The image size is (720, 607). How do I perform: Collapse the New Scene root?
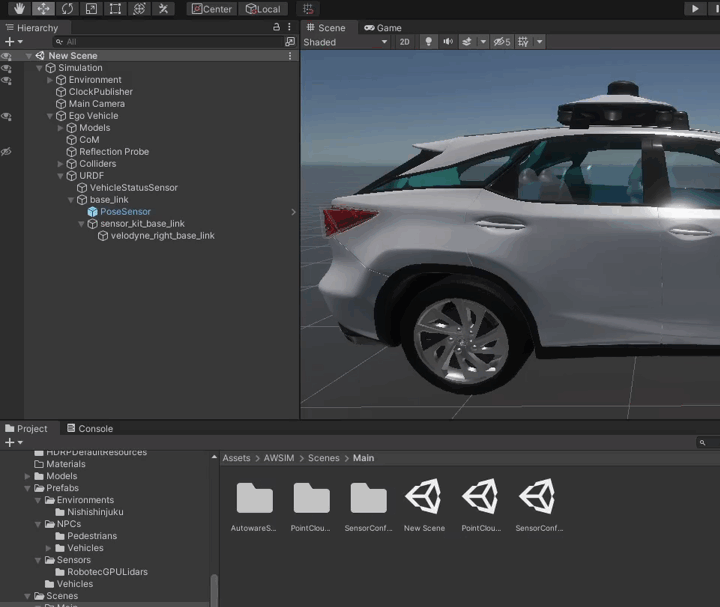pos(28,56)
